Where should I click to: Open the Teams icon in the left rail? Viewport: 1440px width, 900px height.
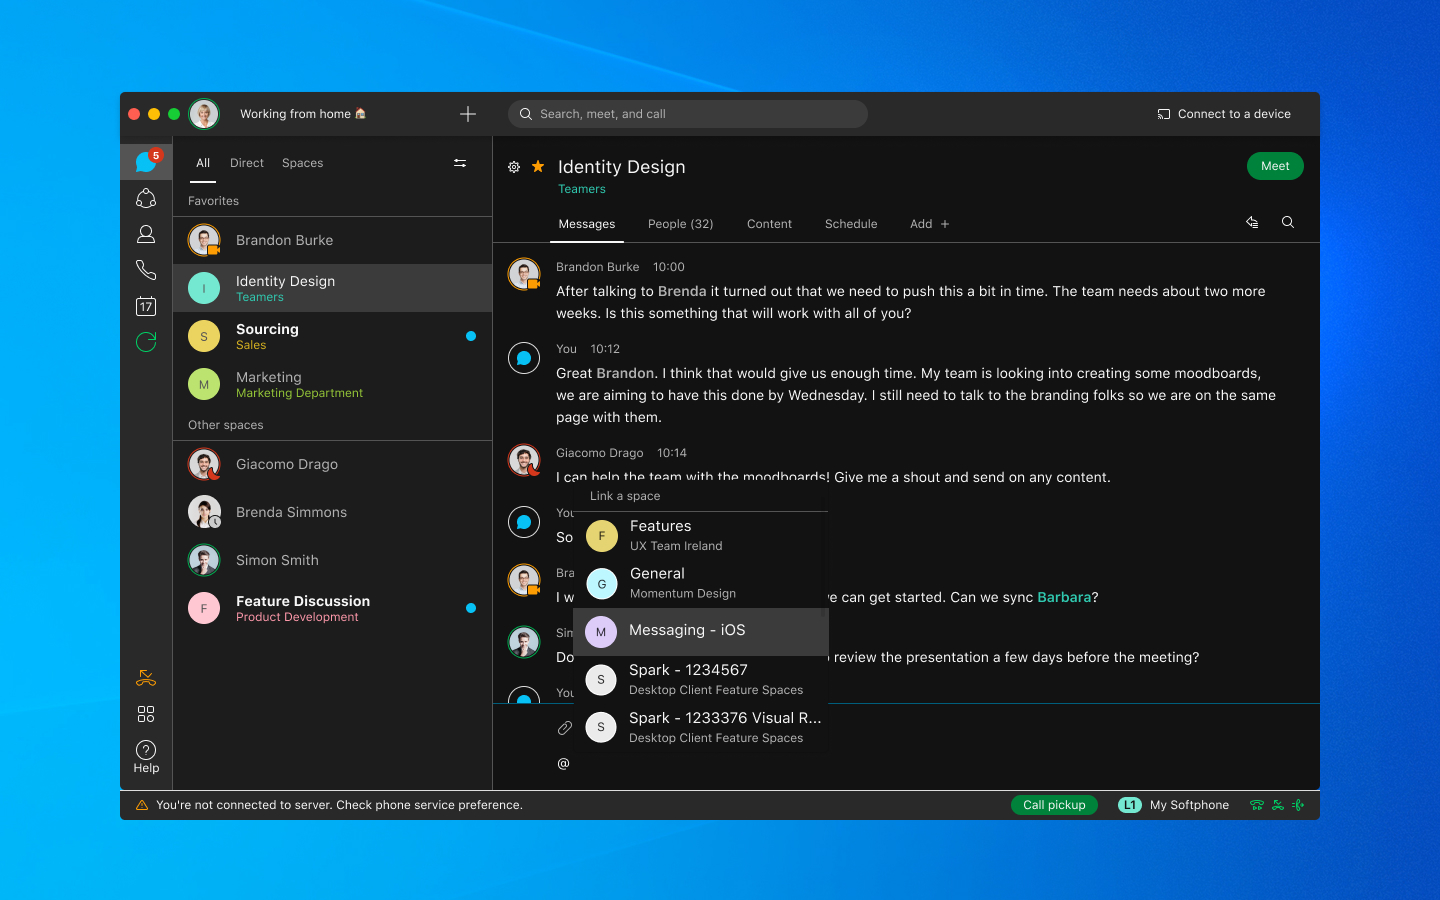146,198
